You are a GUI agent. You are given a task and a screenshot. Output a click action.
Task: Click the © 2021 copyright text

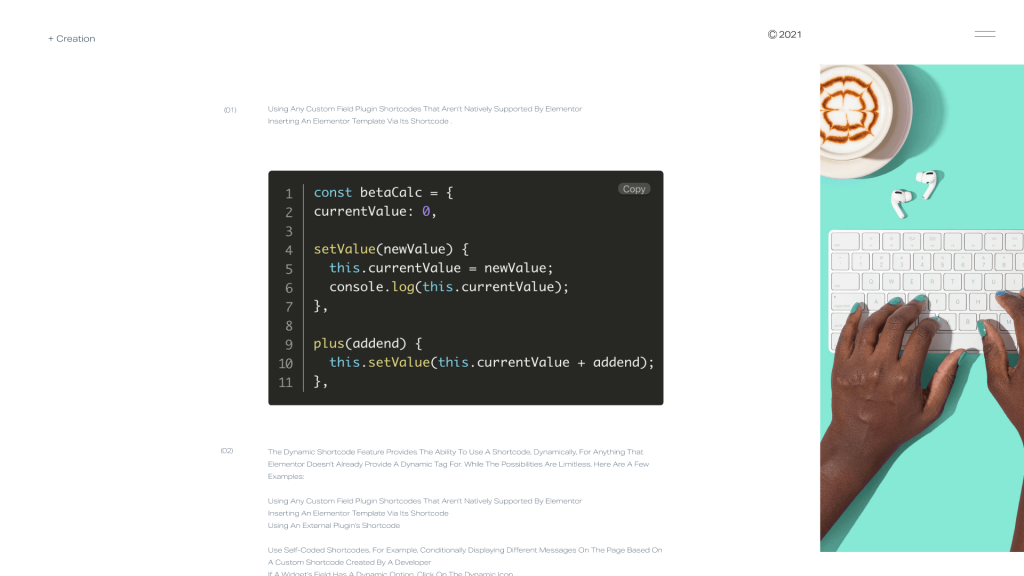785,34
